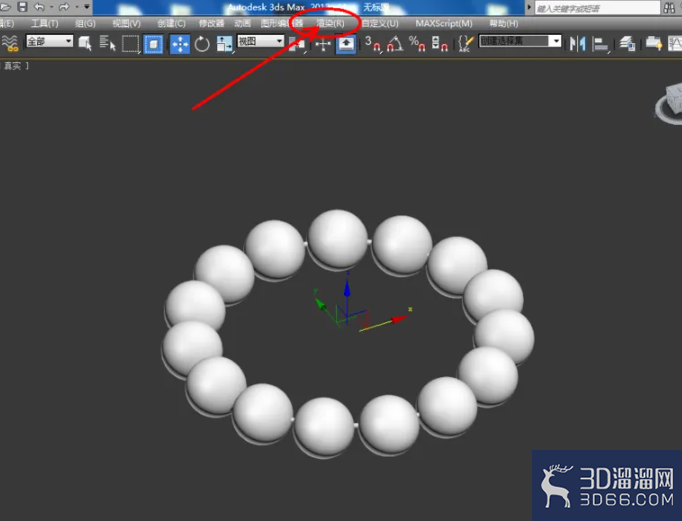Image resolution: width=682 pixels, height=521 pixels.
Task: Open the 帮助(H) menu
Action: [503, 23]
